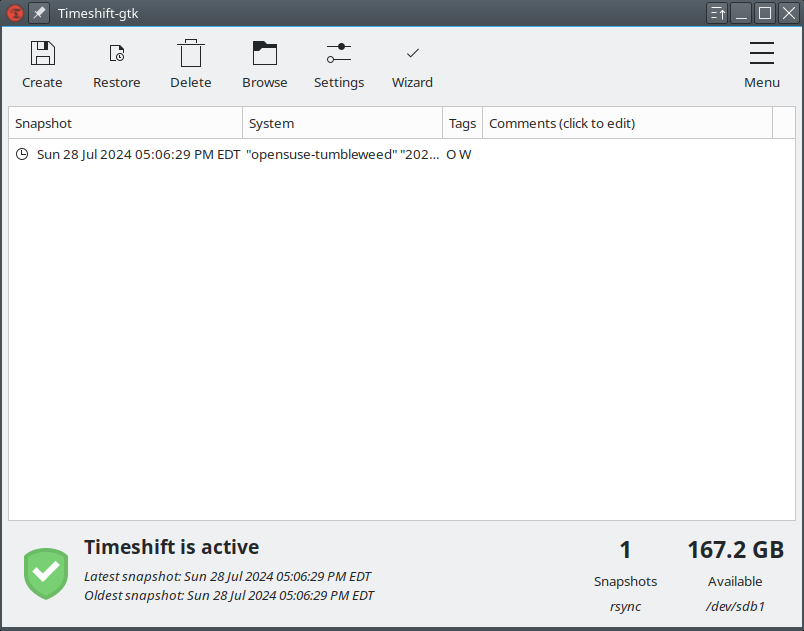This screenshot has height=631, width=804.
Task: Click the Latest snapshot status line
Action: pos(228,577)
